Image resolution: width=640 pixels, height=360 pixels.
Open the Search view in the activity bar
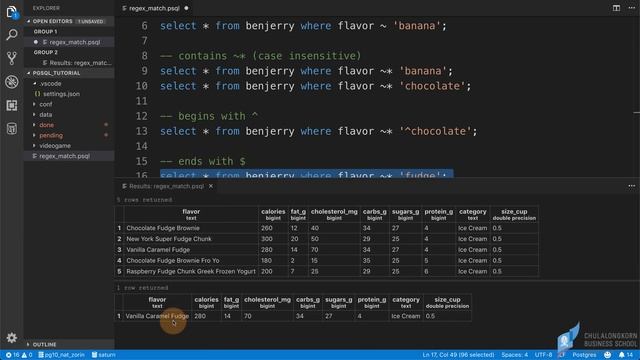point(12,35)
